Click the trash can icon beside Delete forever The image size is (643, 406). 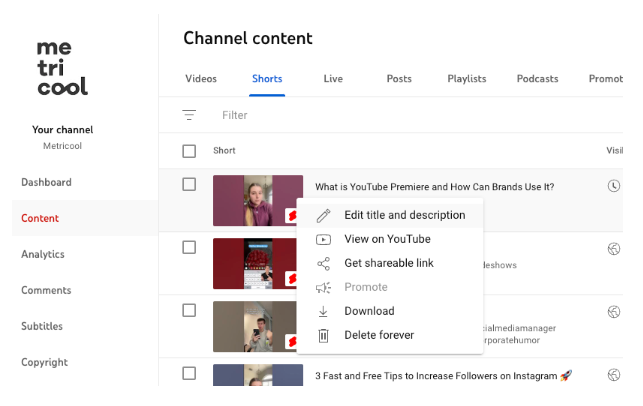(x=323, y=335)
